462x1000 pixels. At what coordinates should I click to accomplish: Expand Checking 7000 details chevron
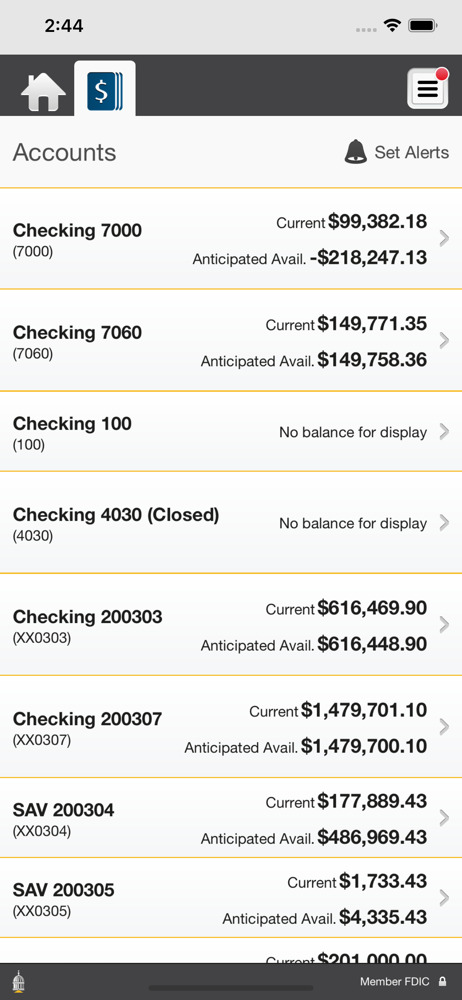(x=445, y=239)
